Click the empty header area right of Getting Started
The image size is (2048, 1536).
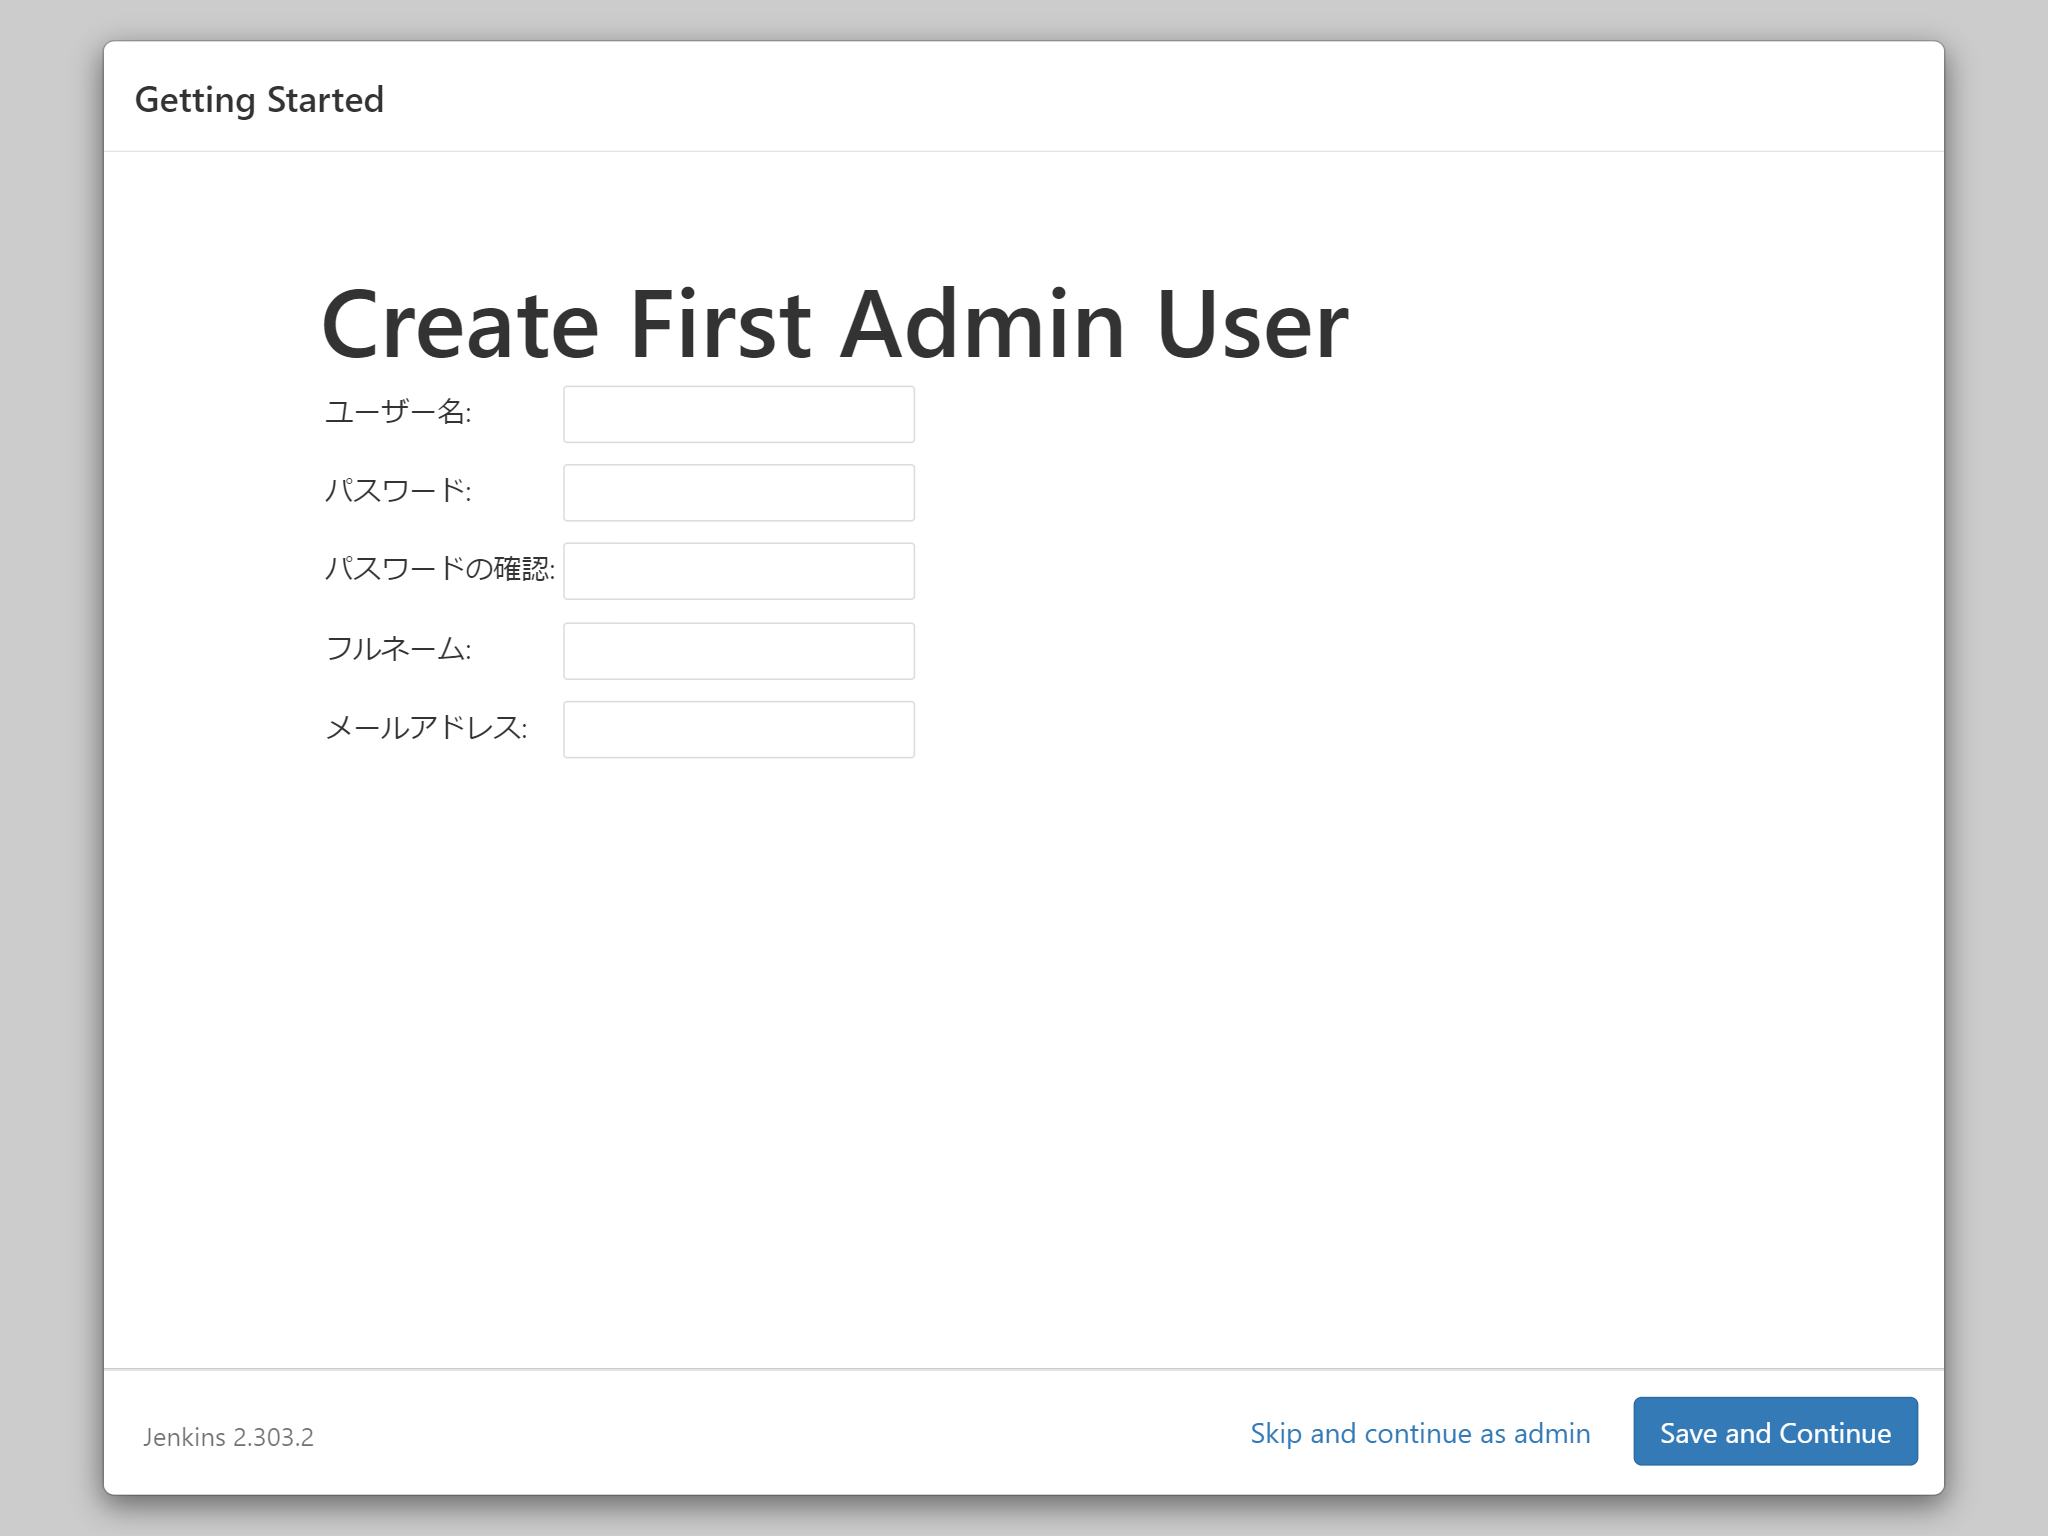point(1150,98)
